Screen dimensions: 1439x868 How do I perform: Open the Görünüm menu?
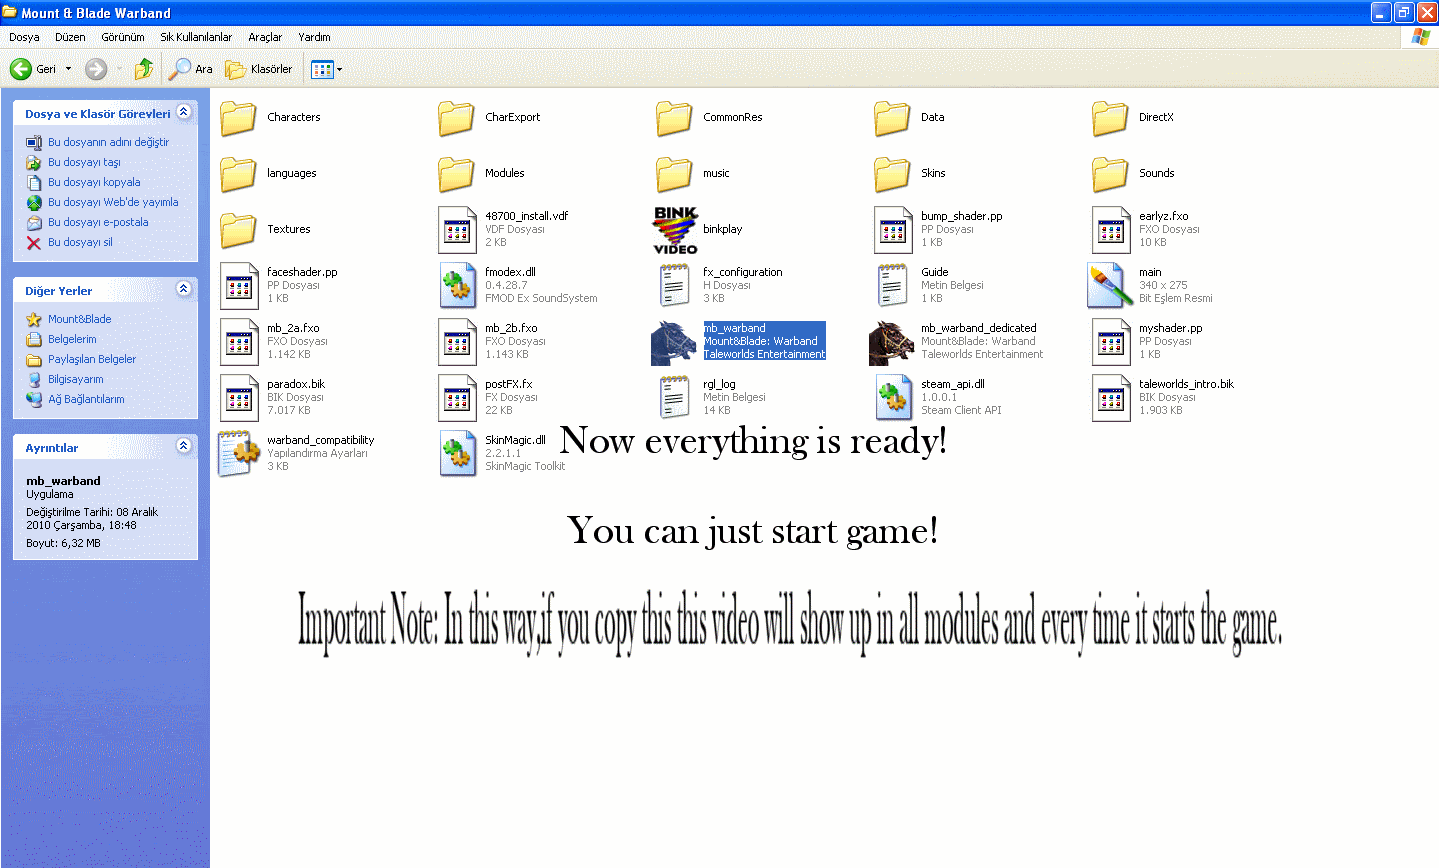(x=122, y=37)
